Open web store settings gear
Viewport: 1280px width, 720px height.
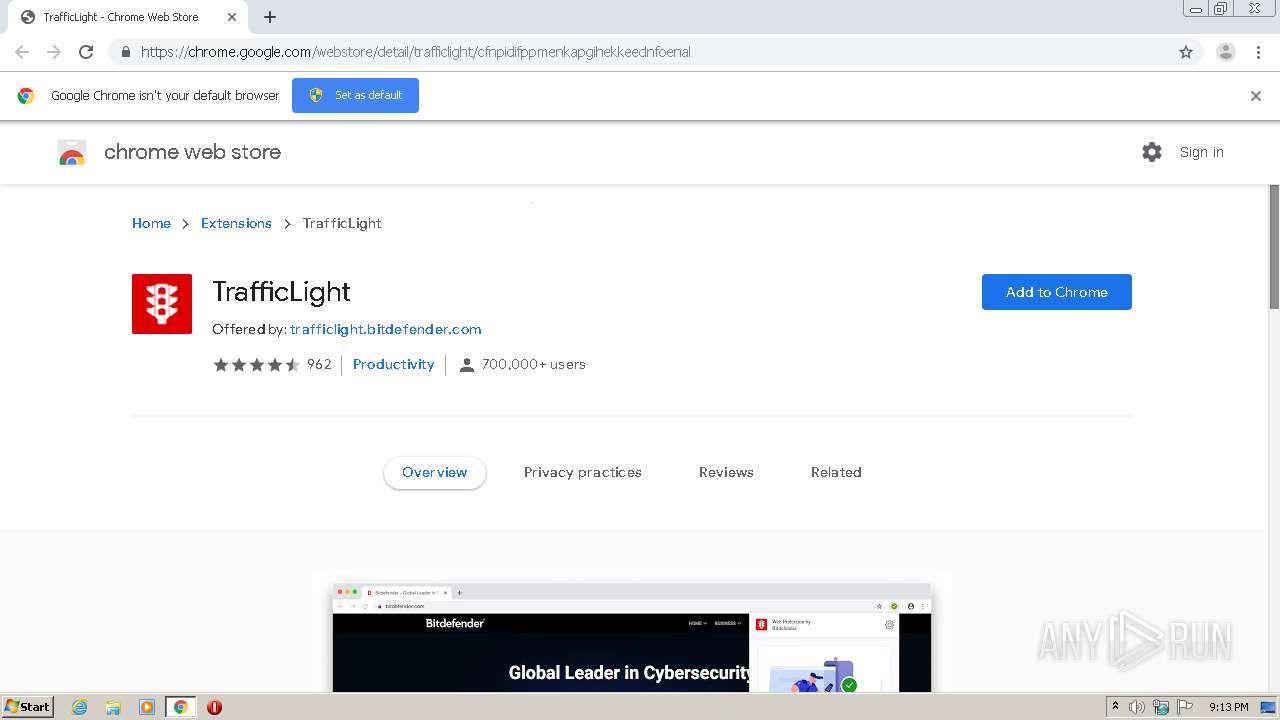pos(1152,152)
